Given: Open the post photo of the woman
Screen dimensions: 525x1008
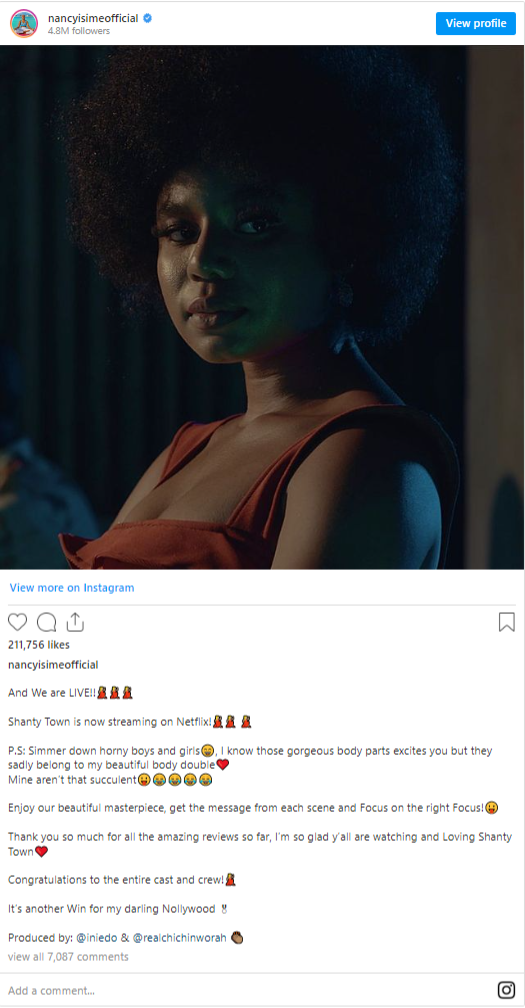Looking at the screenshot, I should point(262,307).
